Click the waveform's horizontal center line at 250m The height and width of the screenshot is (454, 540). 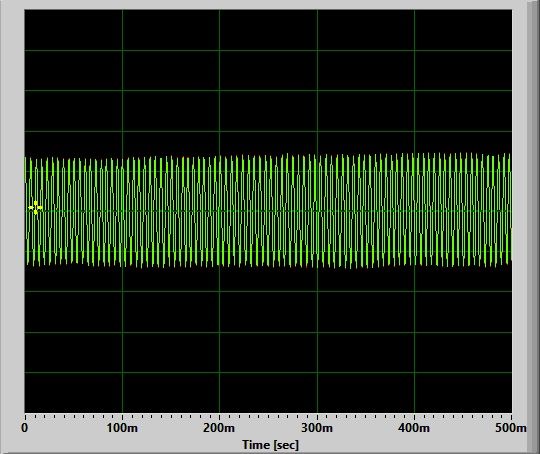(268, 211)
